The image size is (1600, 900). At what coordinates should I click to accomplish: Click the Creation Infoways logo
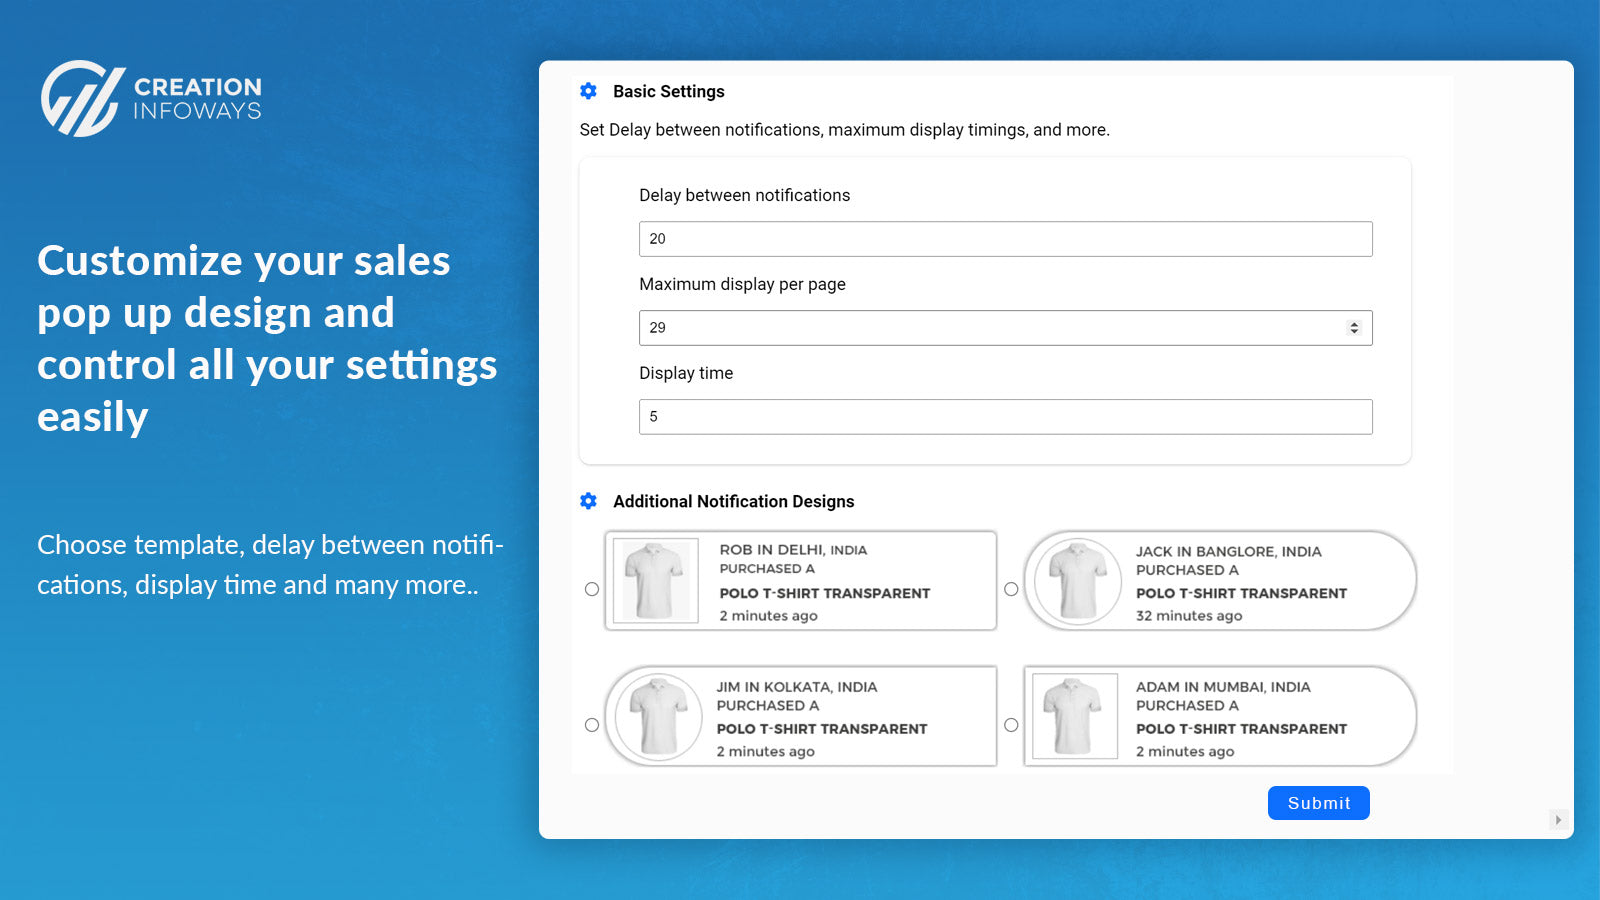coord(150,97)
